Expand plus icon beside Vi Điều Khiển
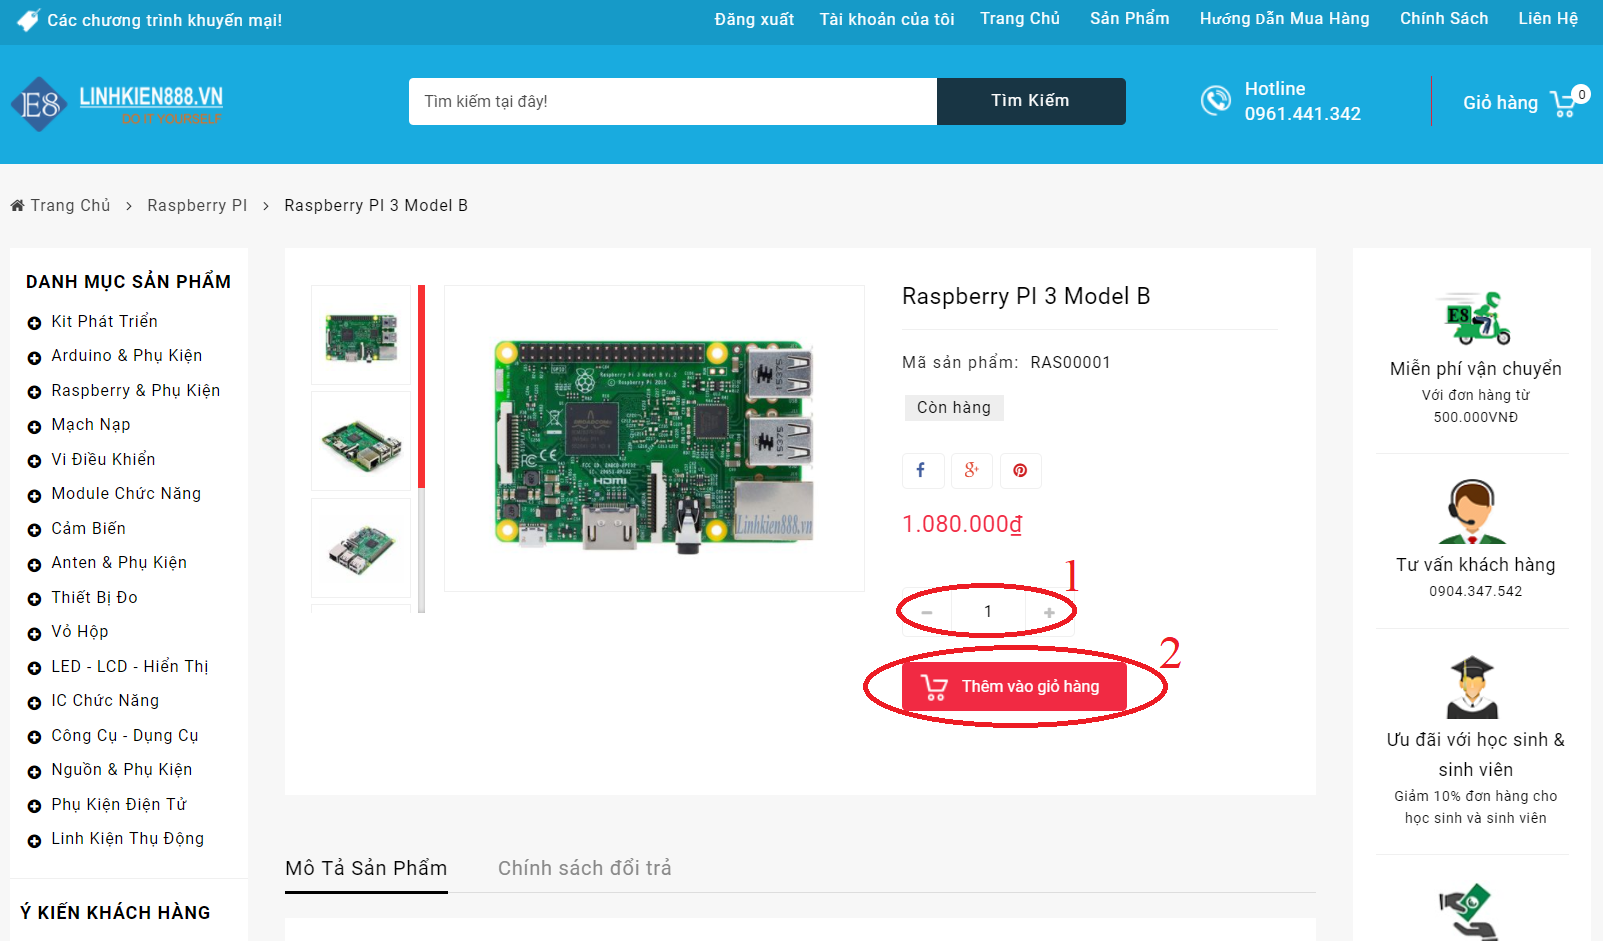 click(x=34, y=461)
